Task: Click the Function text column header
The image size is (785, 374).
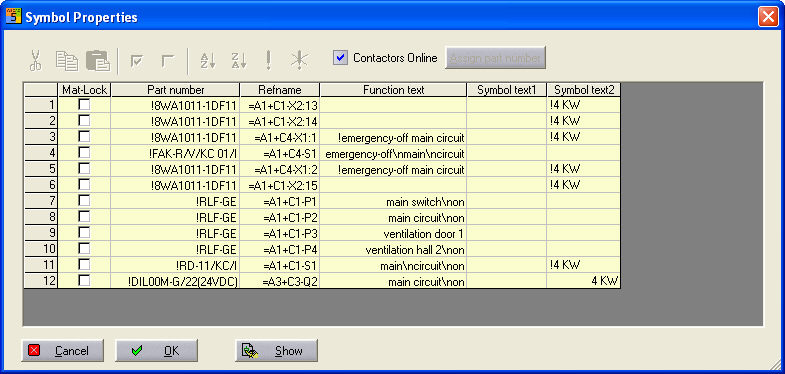Action: pyautogui.click(x=394, y=90)
